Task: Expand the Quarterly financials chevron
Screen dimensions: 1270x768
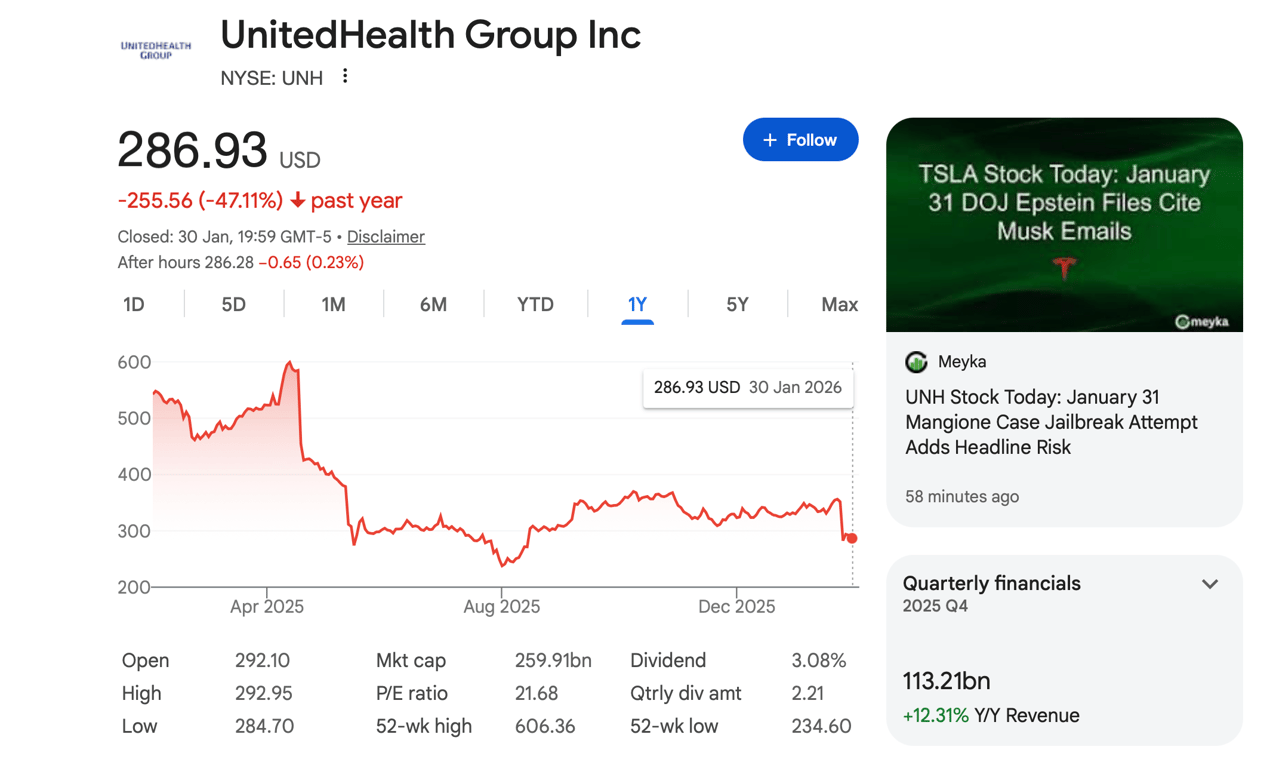Action: pyautogui.click(x=1210, y=584)
